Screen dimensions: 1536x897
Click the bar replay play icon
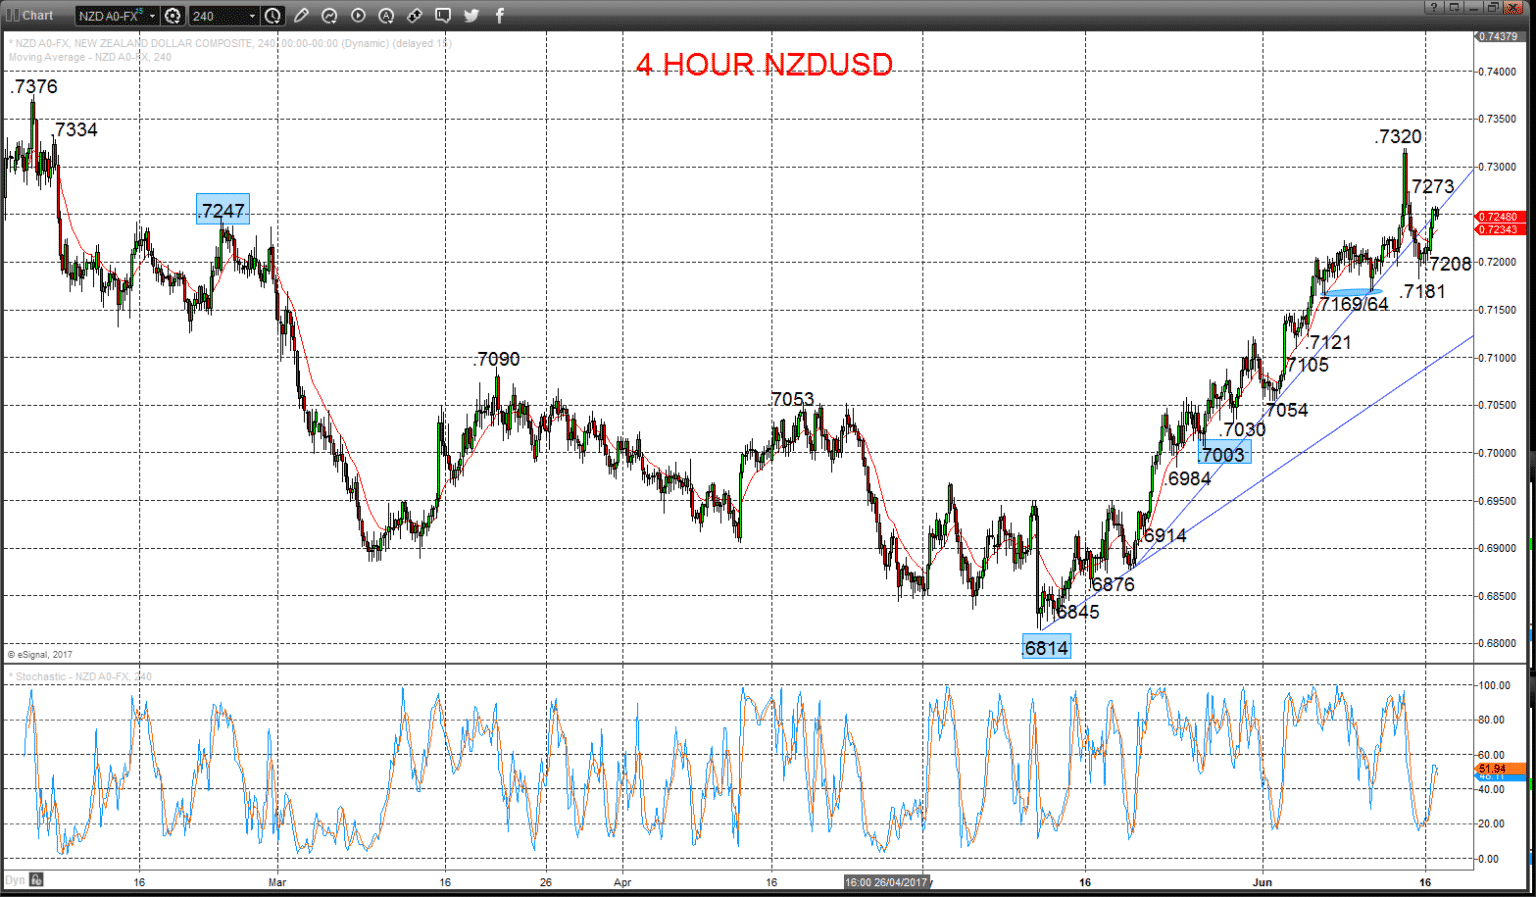tap(358, 16)
